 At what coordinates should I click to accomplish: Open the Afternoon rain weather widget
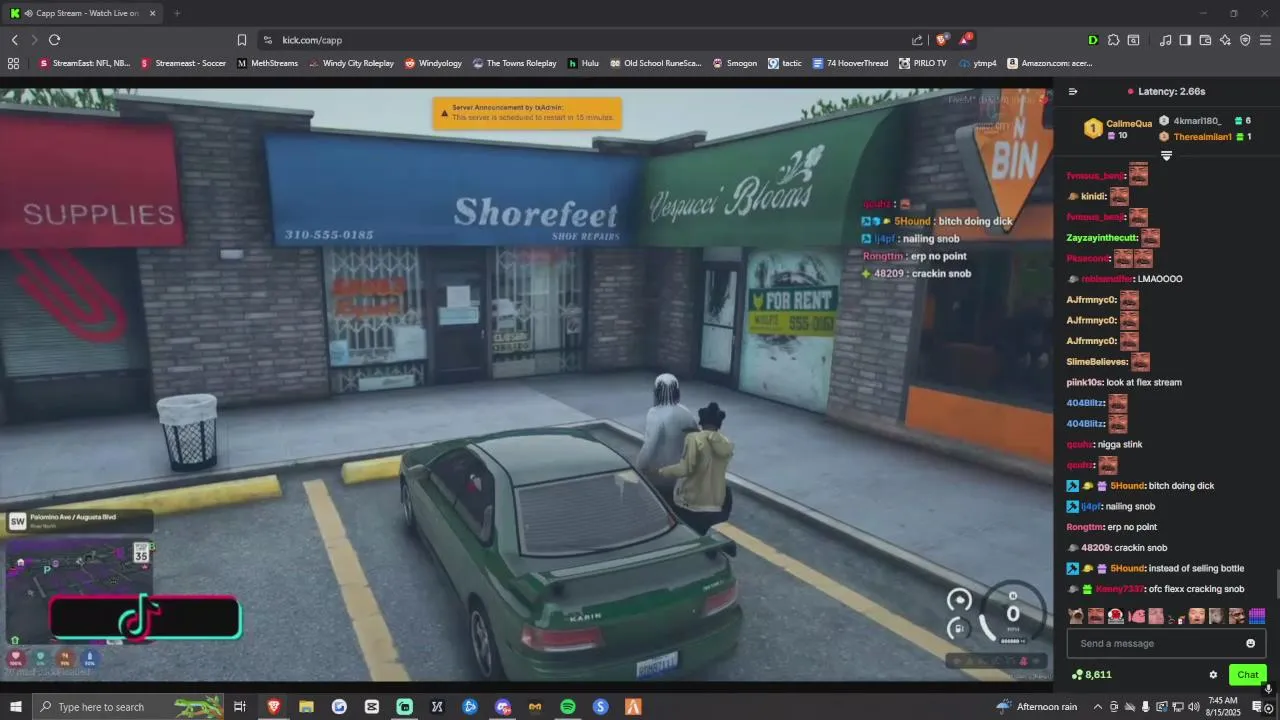tap(1036, 707)
